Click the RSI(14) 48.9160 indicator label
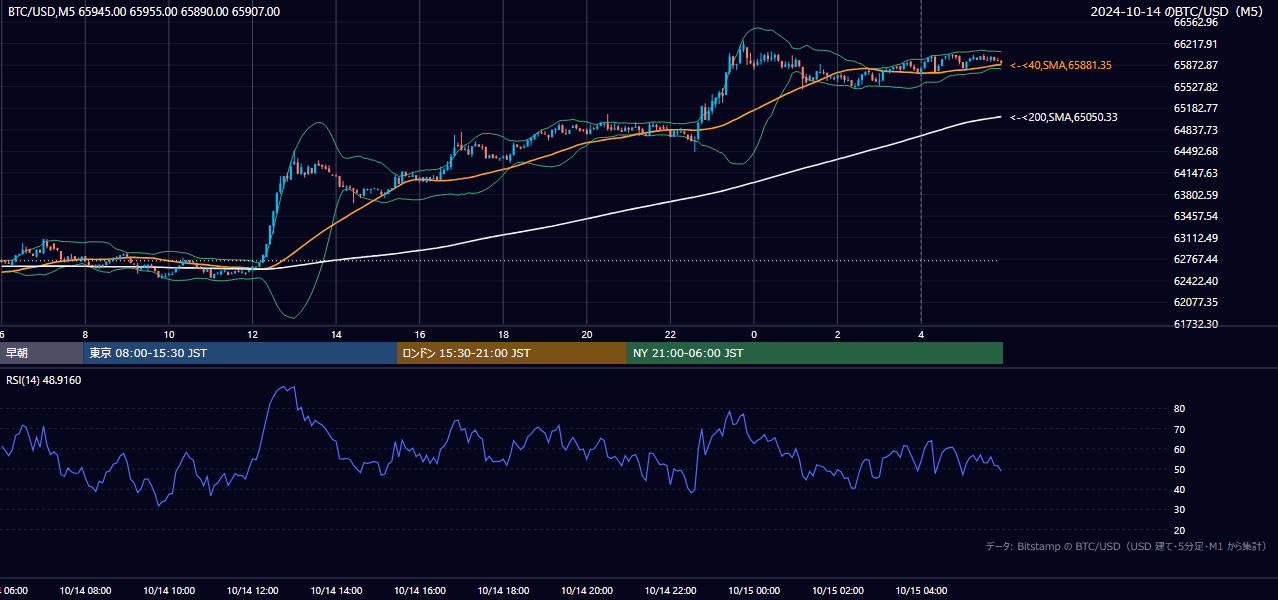This screenshot has height=600, width=1278. pos(44,380)
